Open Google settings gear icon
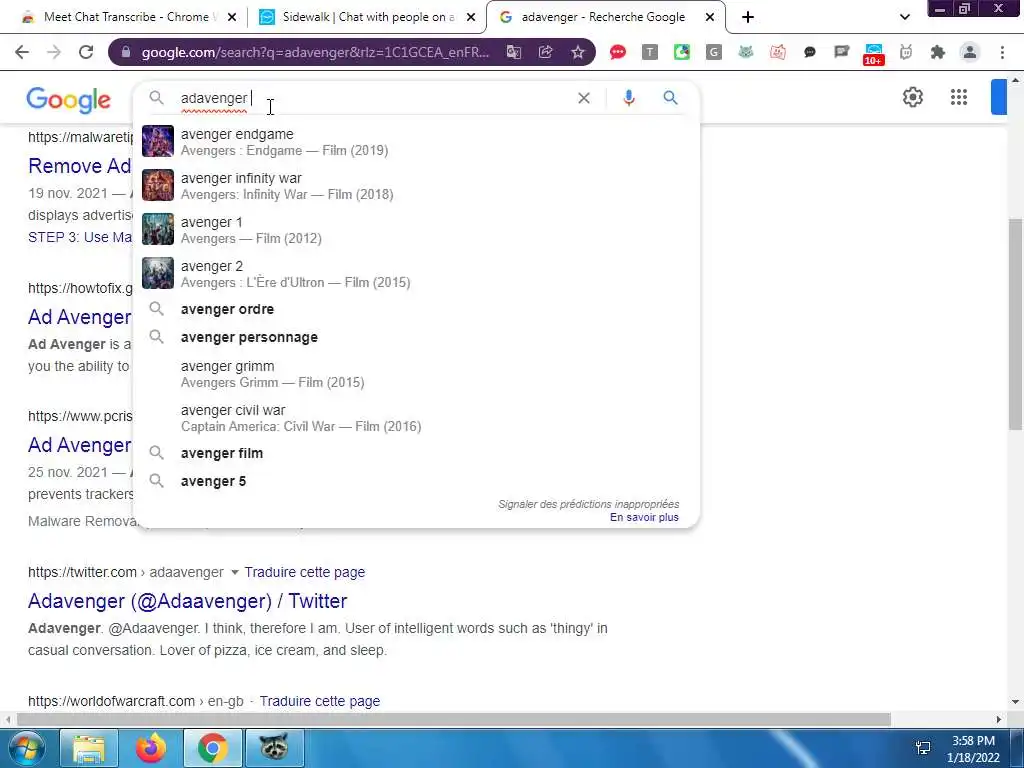 click(x=912, y=97)
